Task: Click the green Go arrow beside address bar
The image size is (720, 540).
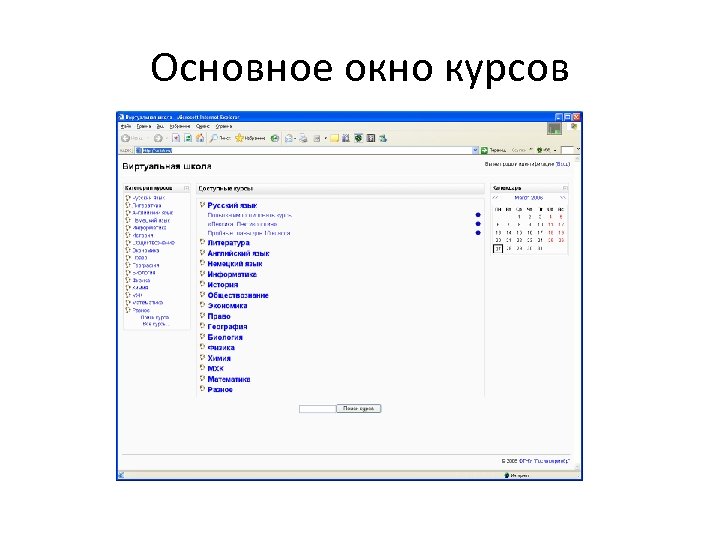Action: [484, 150]
